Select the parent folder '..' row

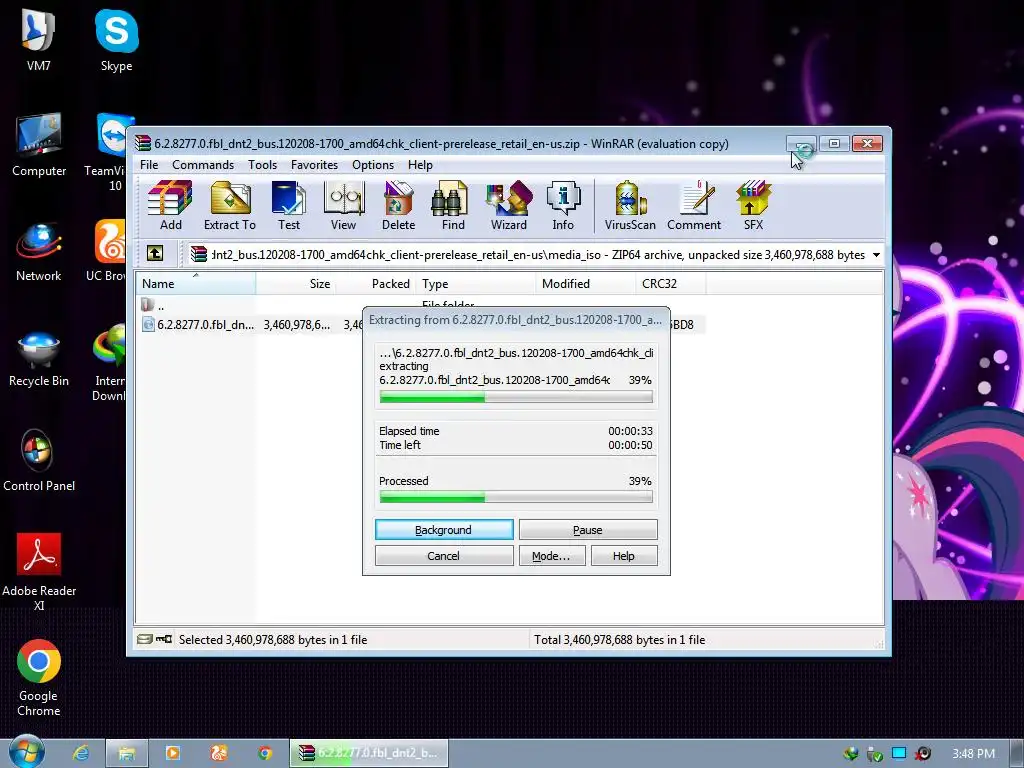[420, 305]
